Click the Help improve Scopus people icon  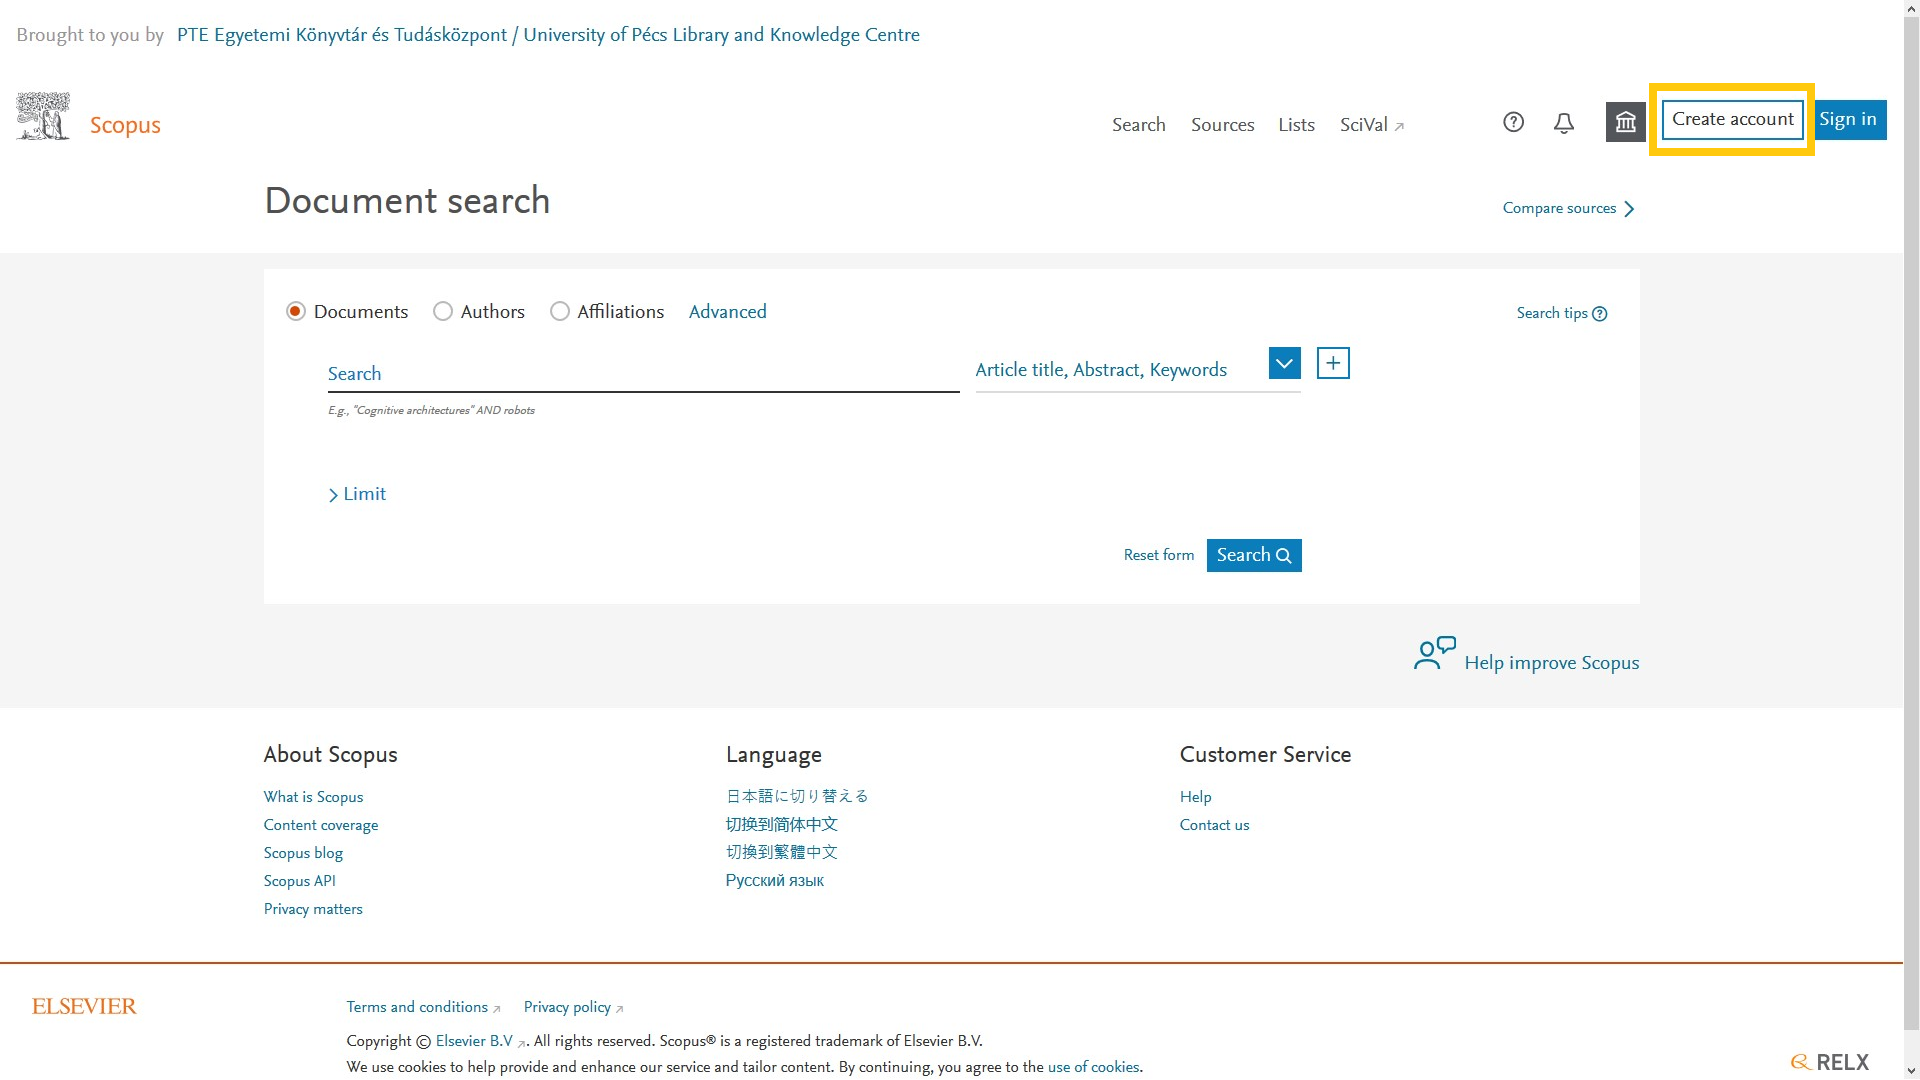[1435, 653]
